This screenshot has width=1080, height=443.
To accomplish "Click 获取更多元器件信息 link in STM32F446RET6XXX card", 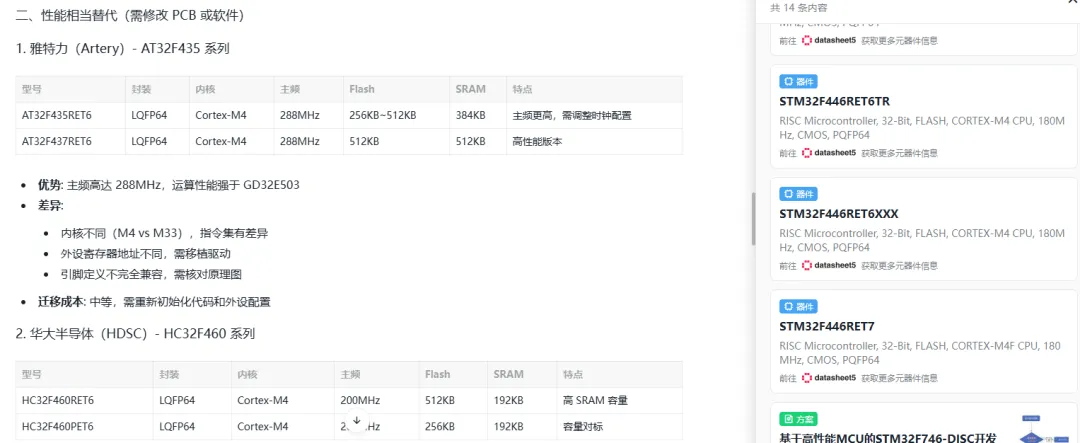I will (x=899, y=265).
